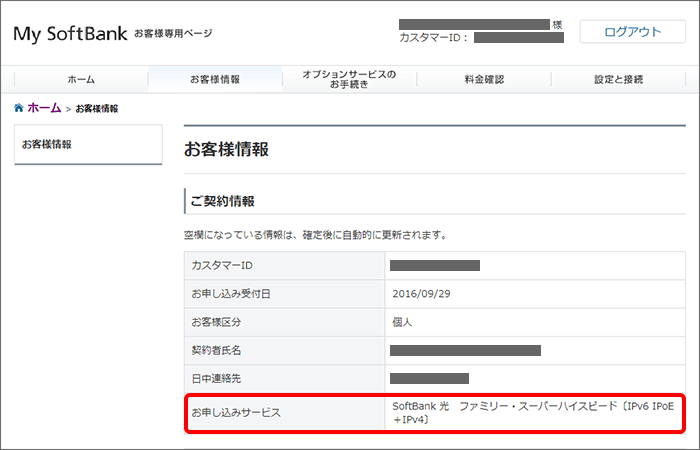Open the 設定と接続 tab

[618, 79]
